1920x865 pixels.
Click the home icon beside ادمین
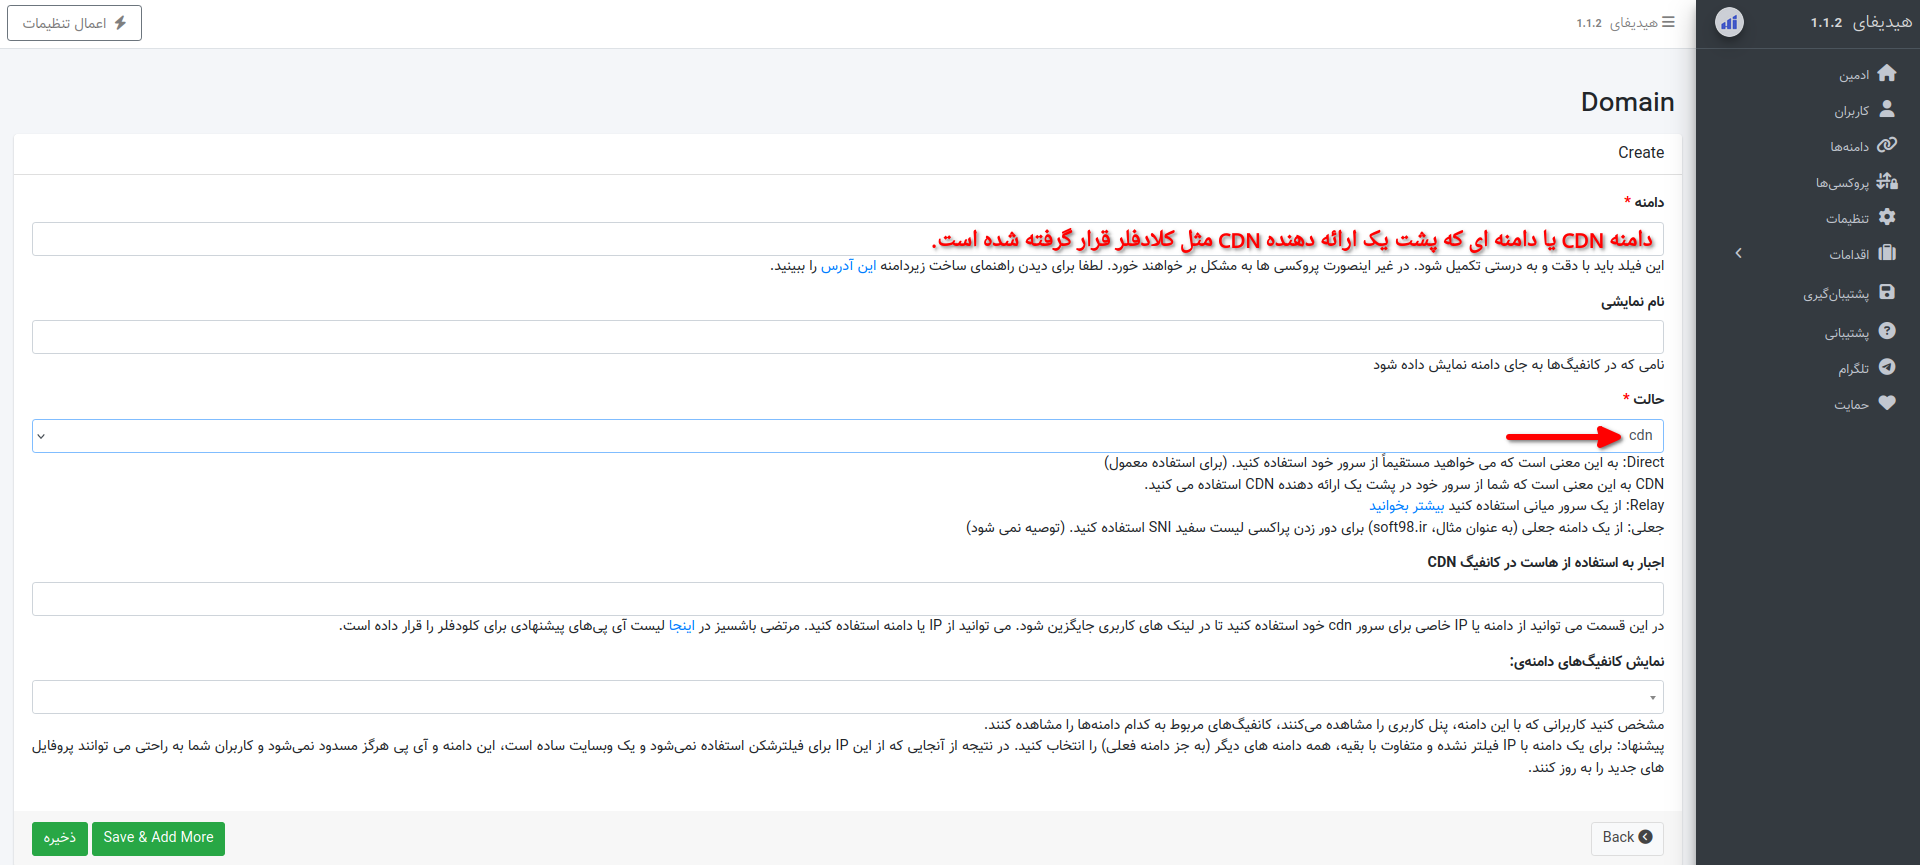click(1887, 73)
